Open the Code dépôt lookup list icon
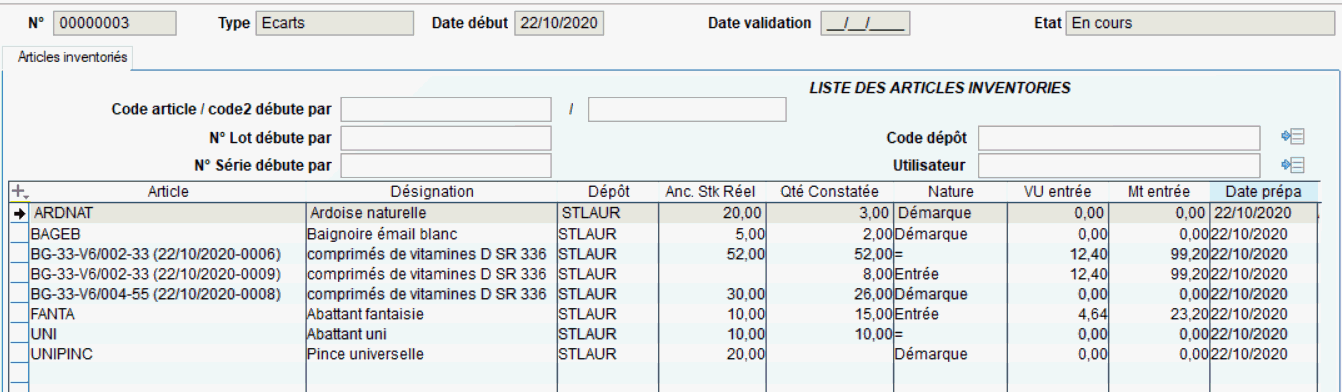 point(1294,137)
